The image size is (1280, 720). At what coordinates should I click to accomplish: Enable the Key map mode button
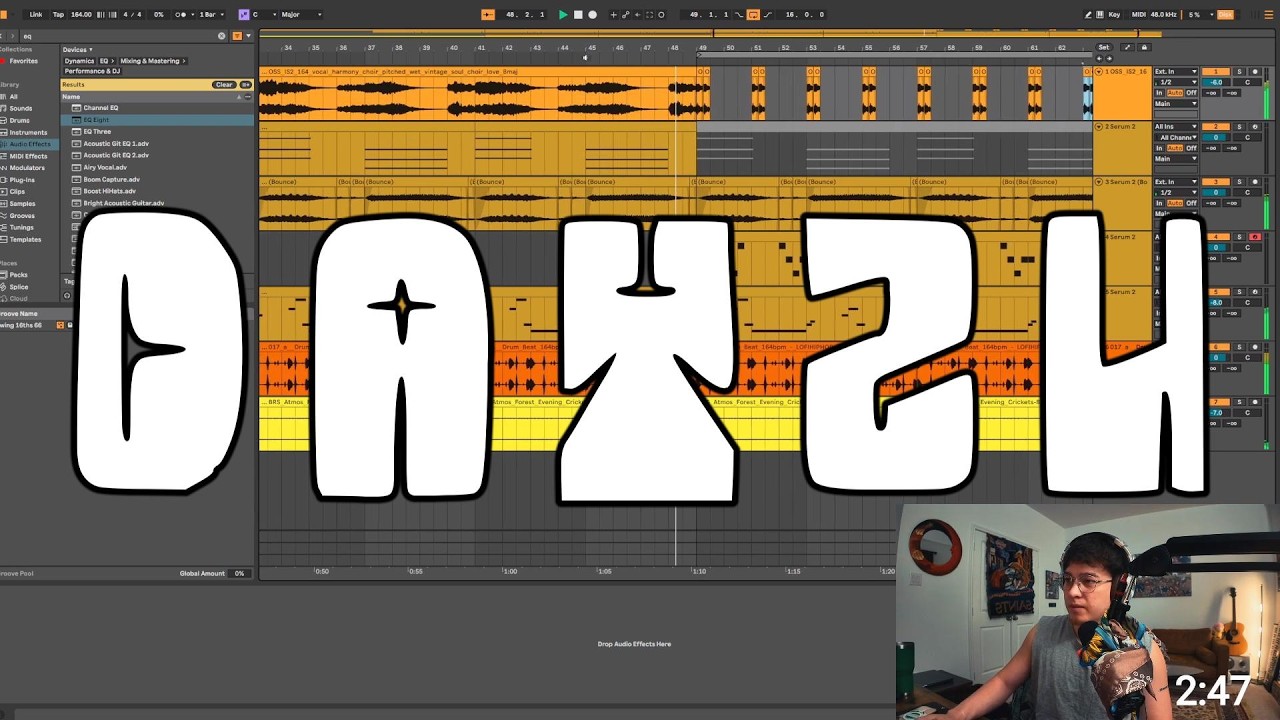(x=1114, y=15)
